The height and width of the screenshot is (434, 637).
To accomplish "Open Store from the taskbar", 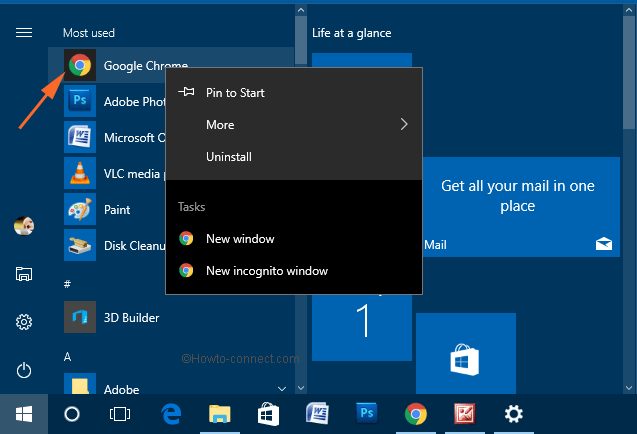I will pos(269,414).
